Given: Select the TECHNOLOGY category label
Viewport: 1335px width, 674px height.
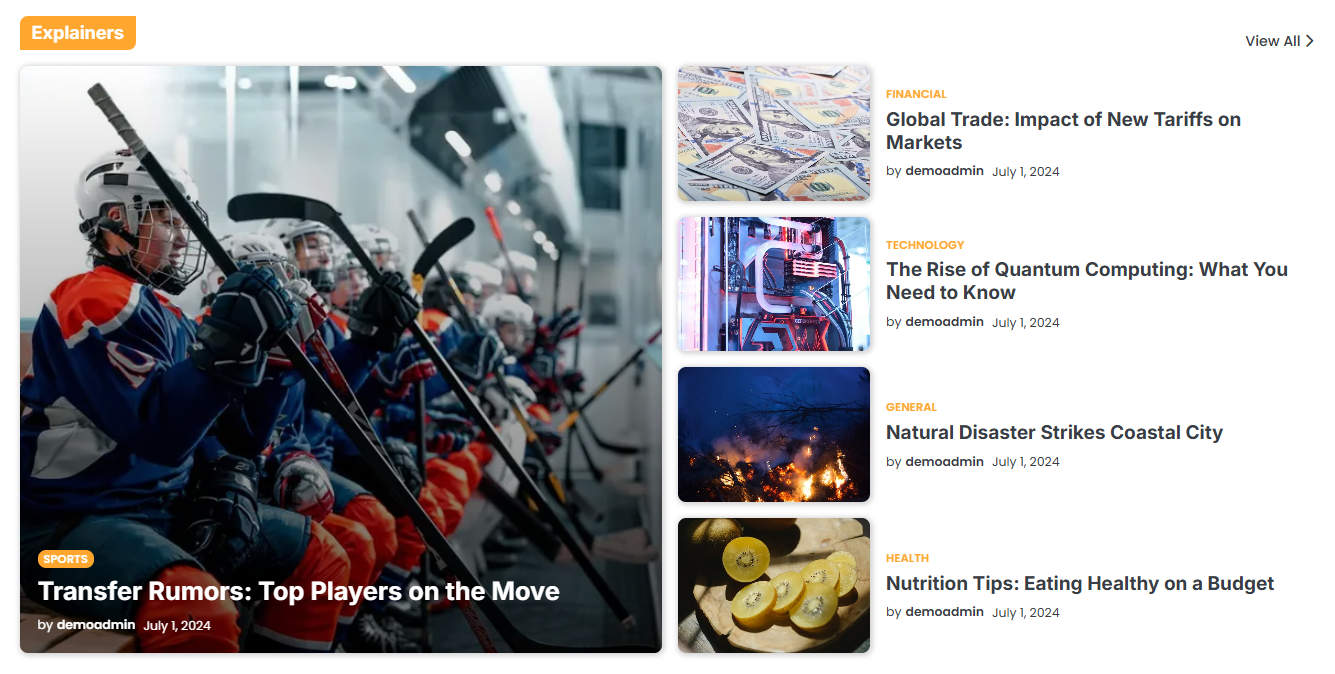Looking at the screenshot, I should tap(925, 245).
